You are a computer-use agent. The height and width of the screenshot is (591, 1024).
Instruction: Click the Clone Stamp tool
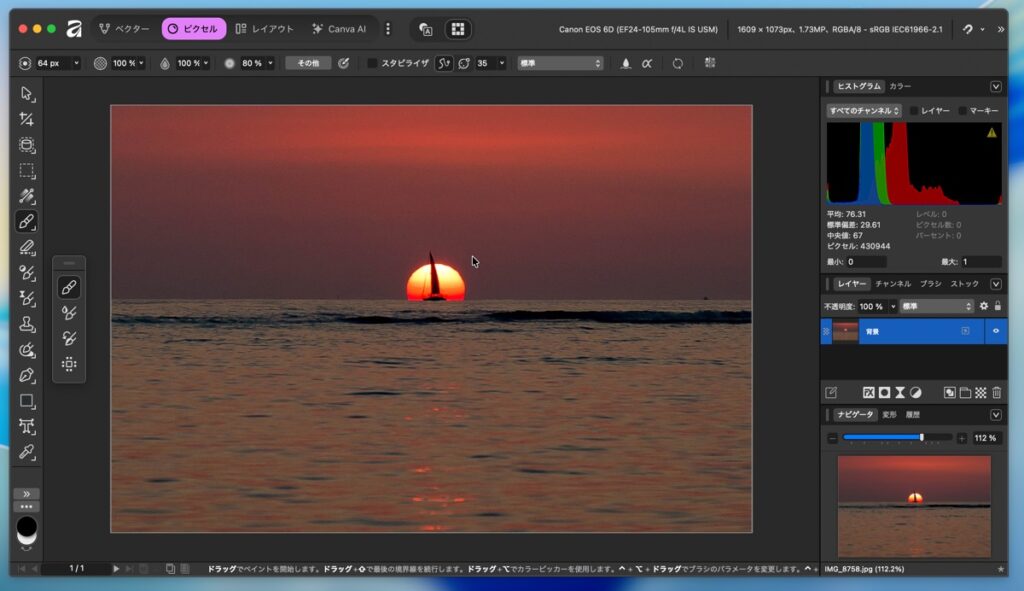point(27,324)
